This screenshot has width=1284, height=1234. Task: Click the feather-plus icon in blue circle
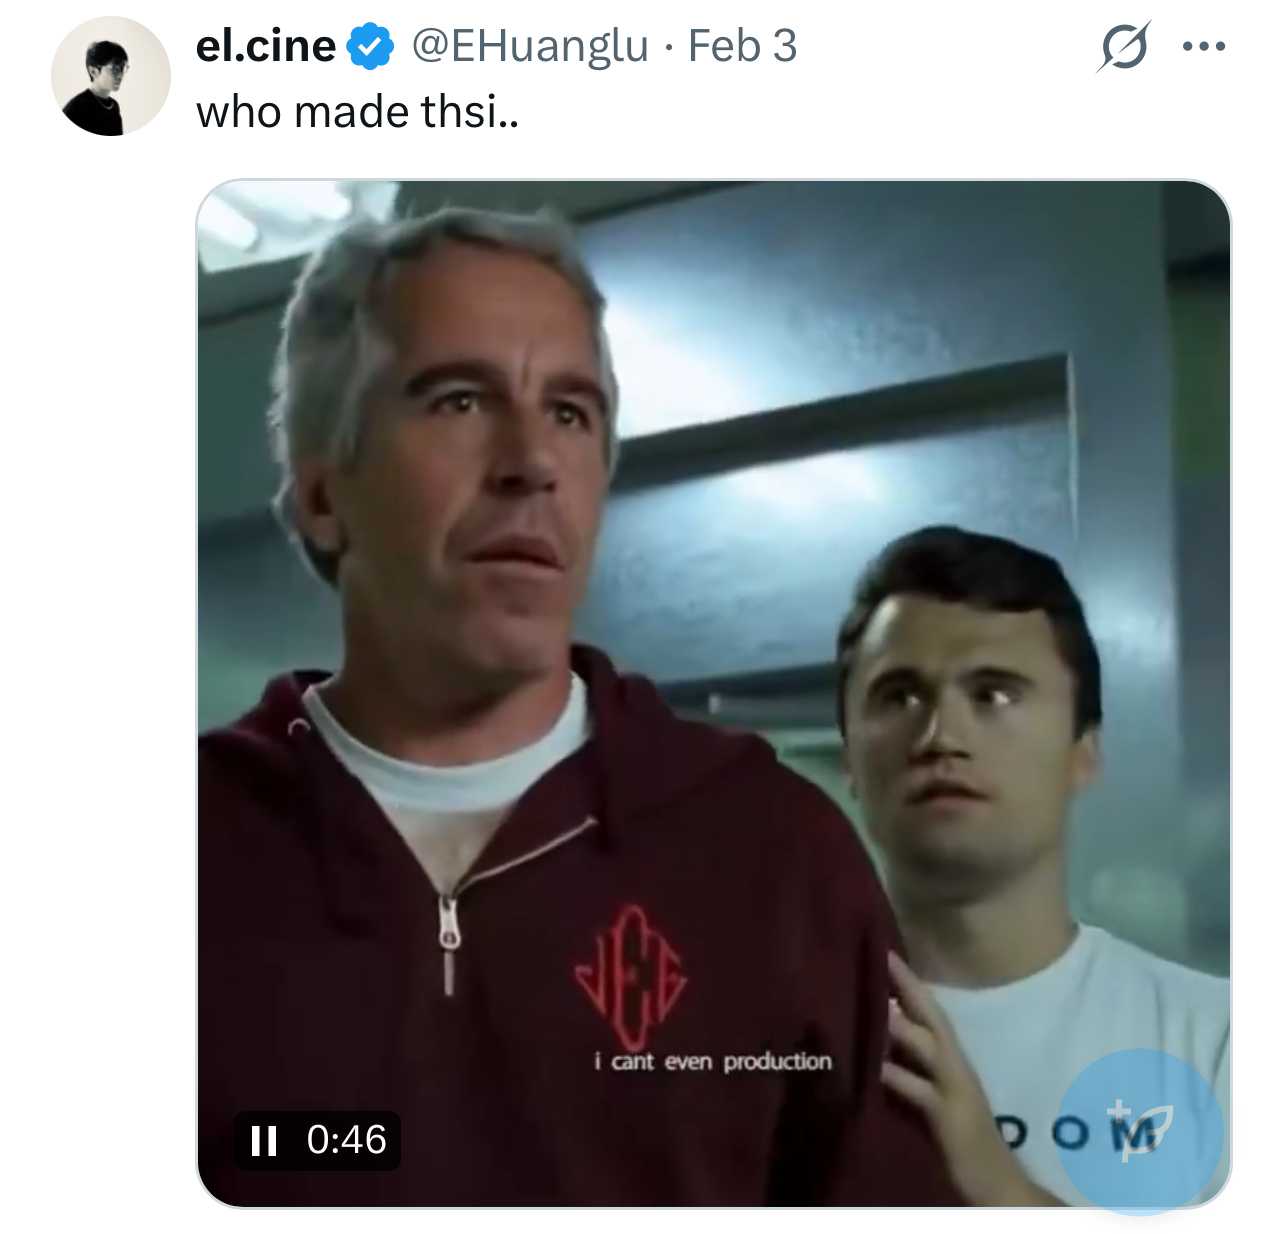[x=1140, y=1131]
